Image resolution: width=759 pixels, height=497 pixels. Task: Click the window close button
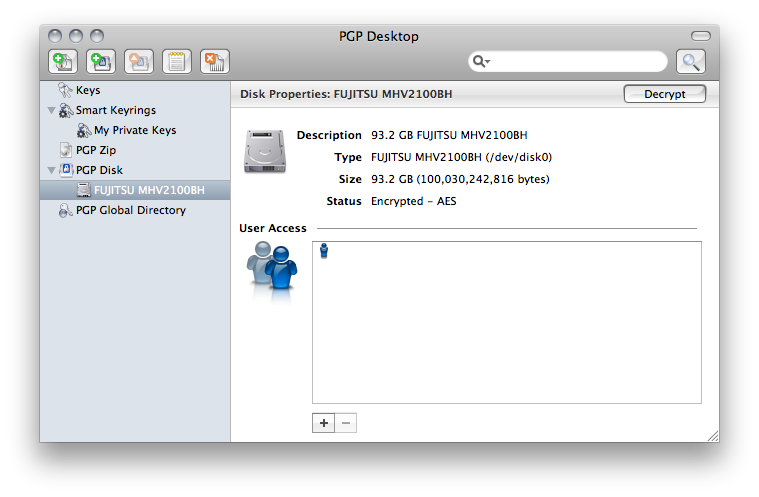[55, 36]
